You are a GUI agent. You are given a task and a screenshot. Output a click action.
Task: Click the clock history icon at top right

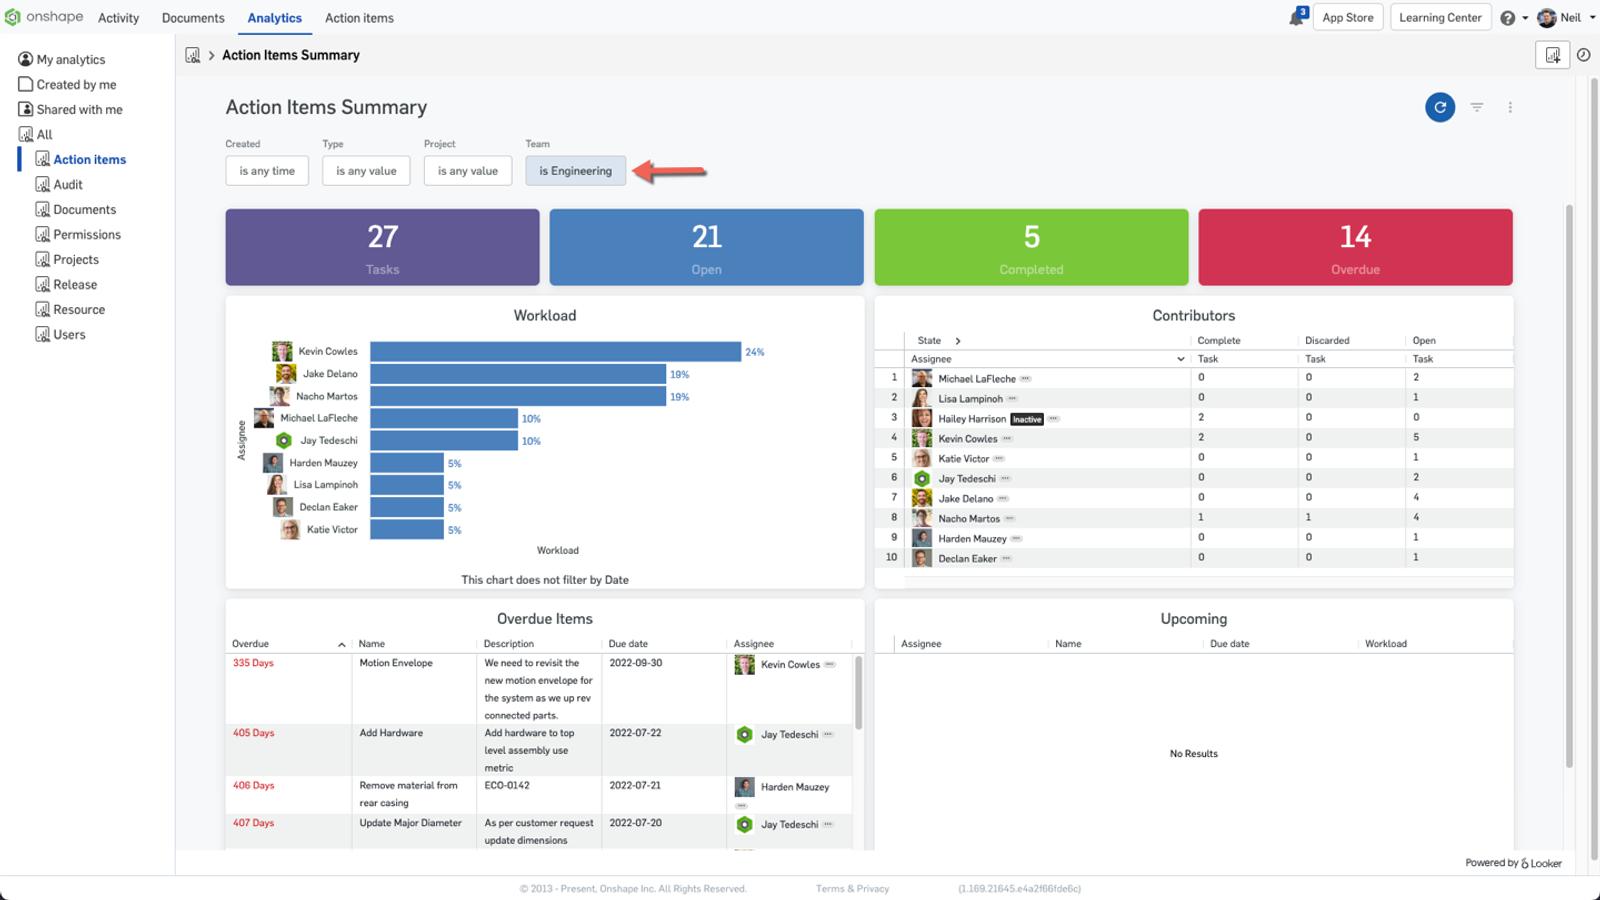(1583, 55)
